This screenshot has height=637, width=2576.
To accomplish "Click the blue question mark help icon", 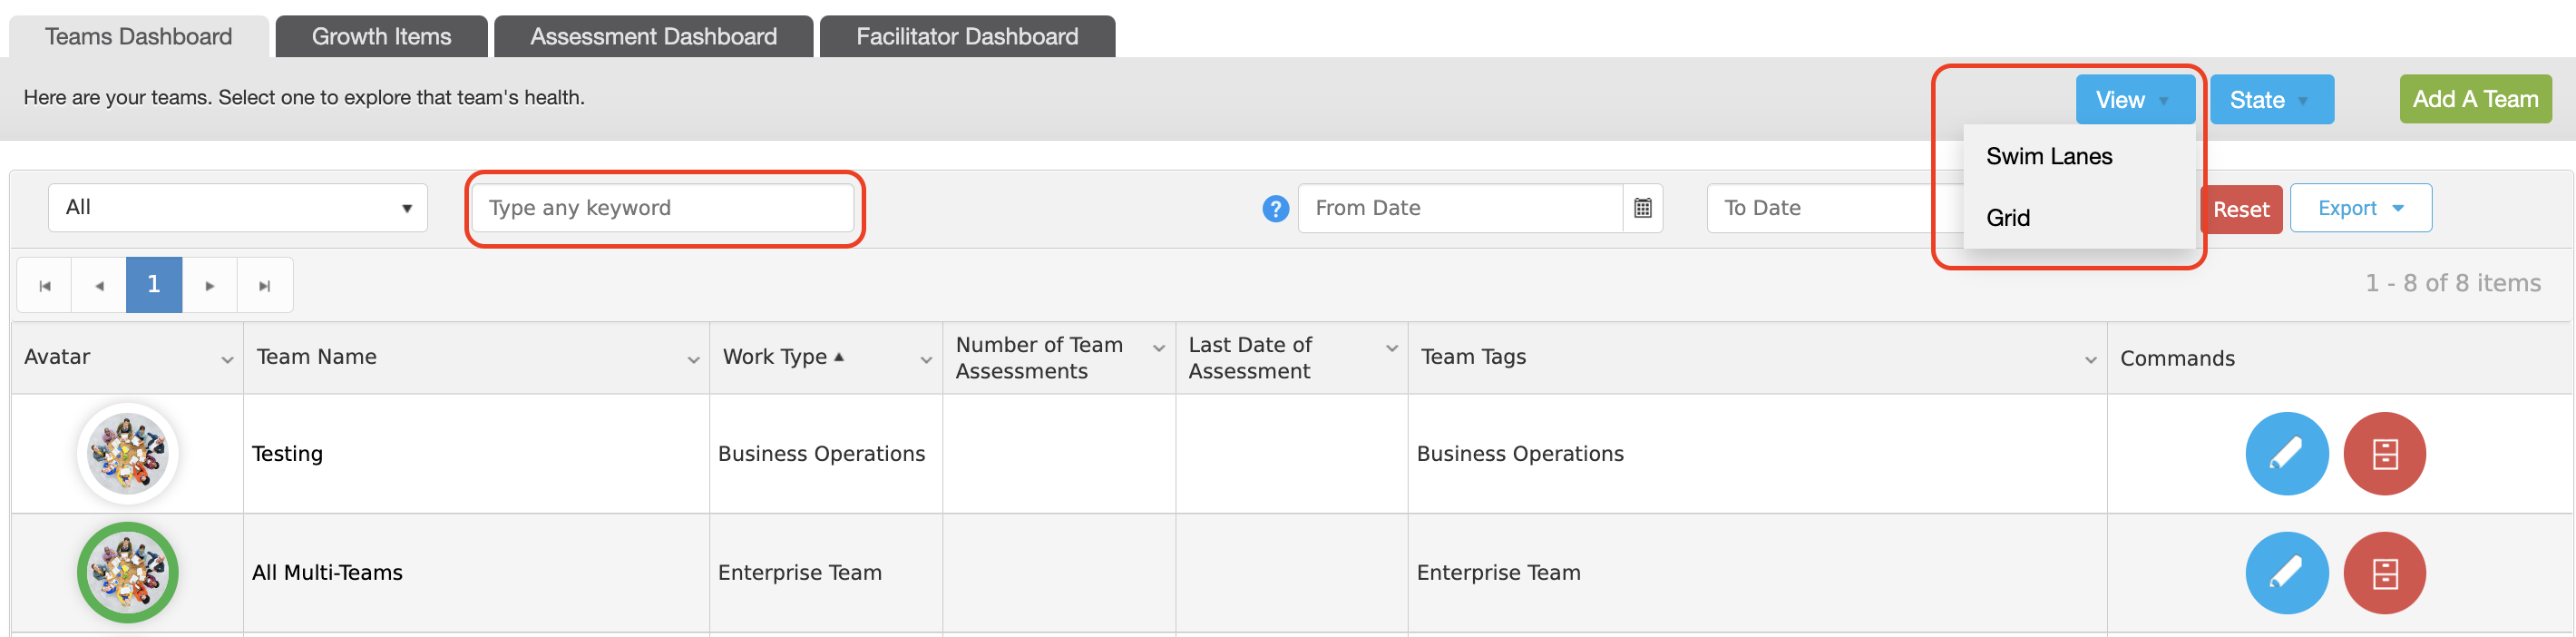I will [x=1275, y=208].
